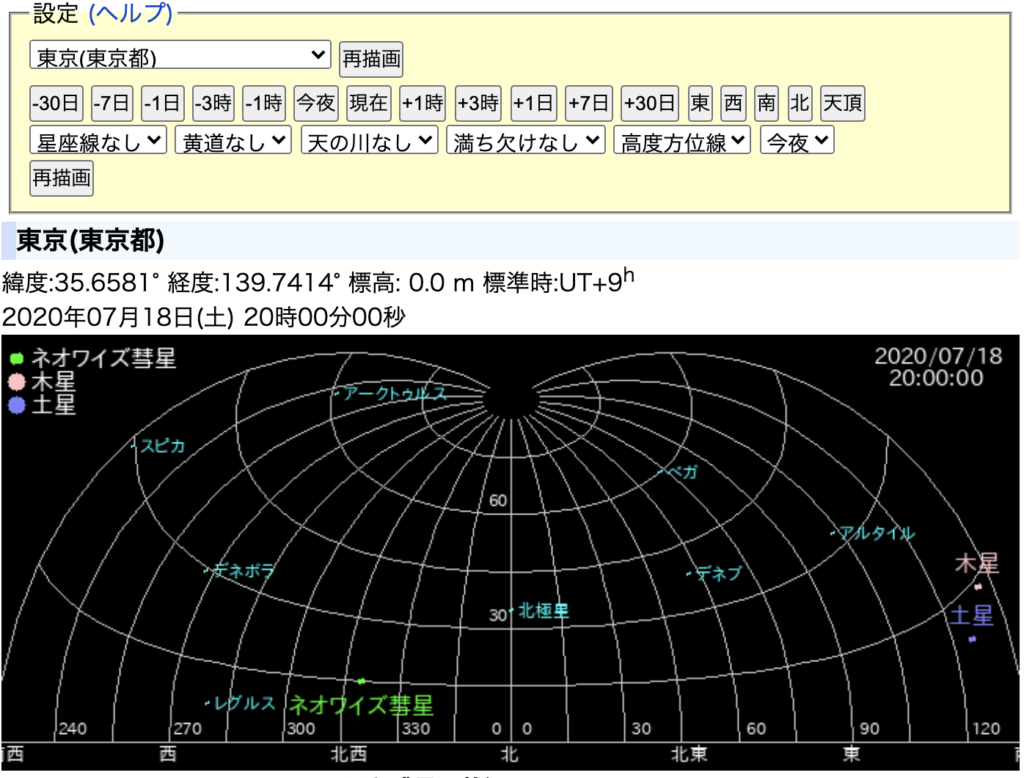Click the green NEOWISE comet legend marker
The image size is (1024, 778).
coord(17,359)
